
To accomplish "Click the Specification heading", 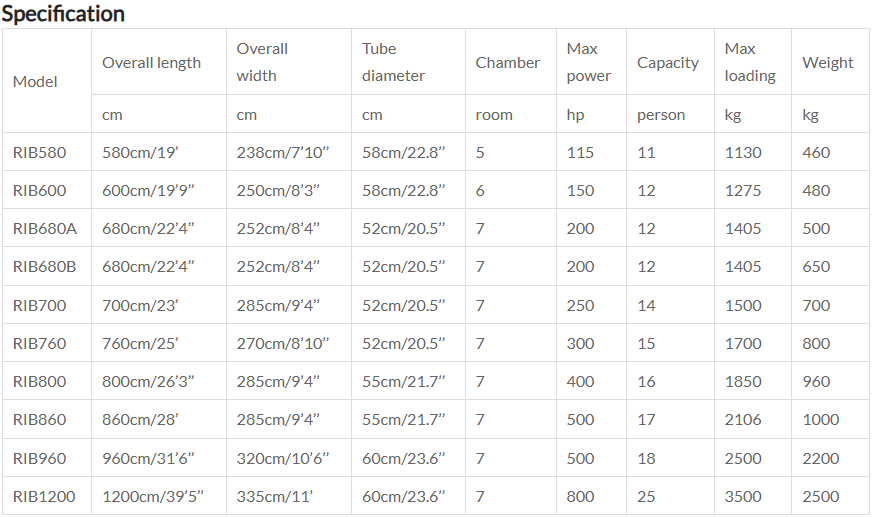I will (x=63, y=14).
